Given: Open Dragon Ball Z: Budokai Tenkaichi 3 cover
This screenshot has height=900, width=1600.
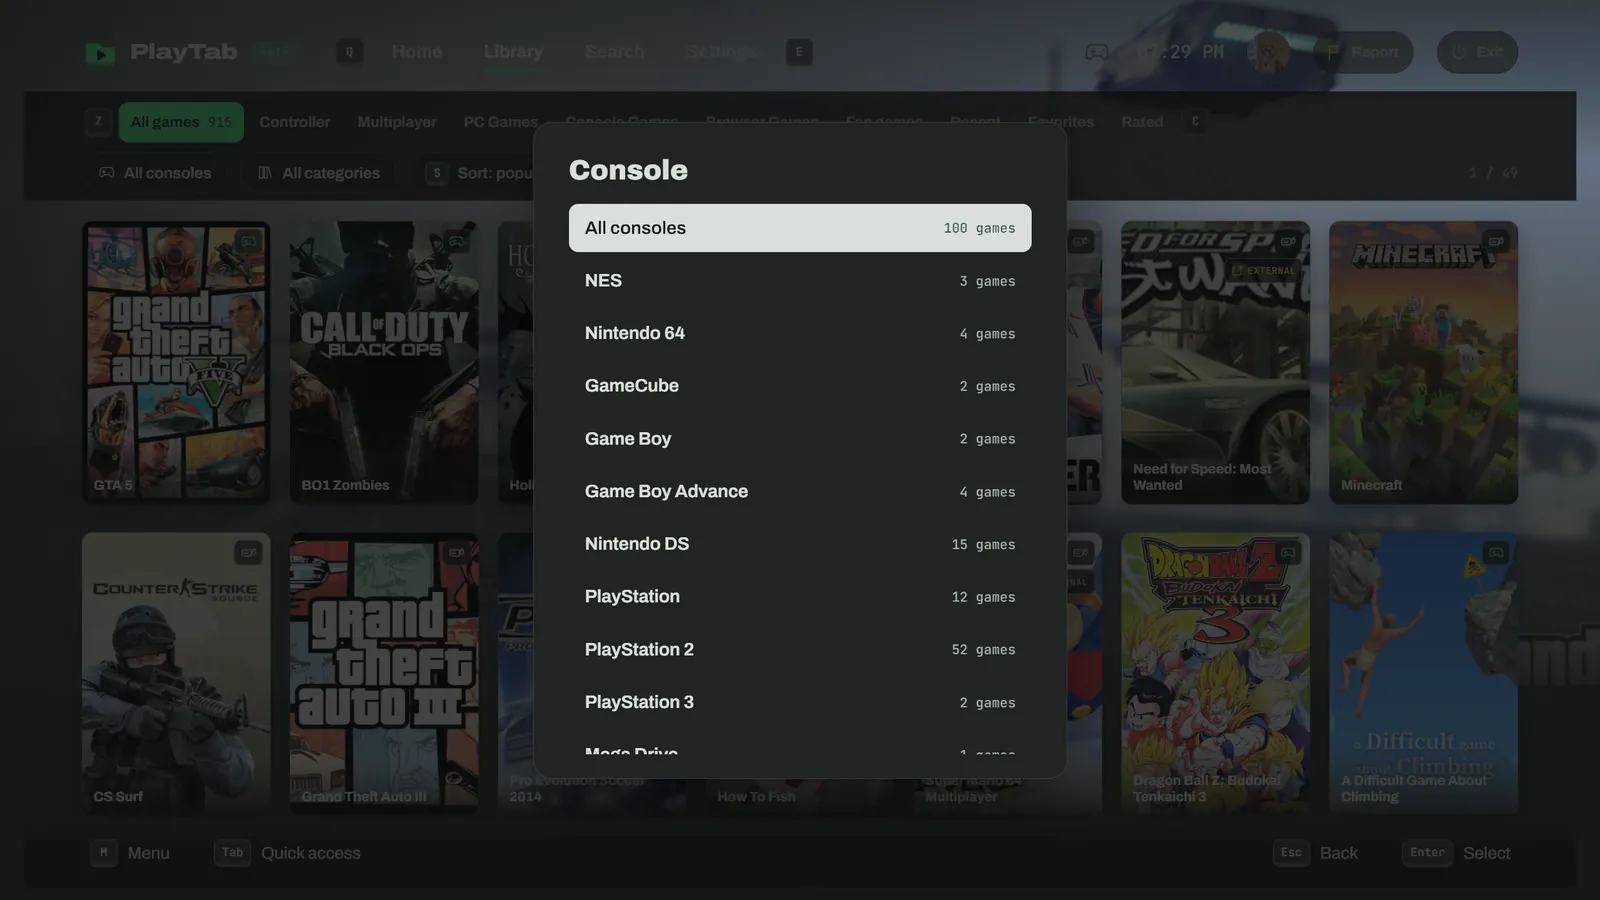Looking at the screenshot, I should point(1216,673).
